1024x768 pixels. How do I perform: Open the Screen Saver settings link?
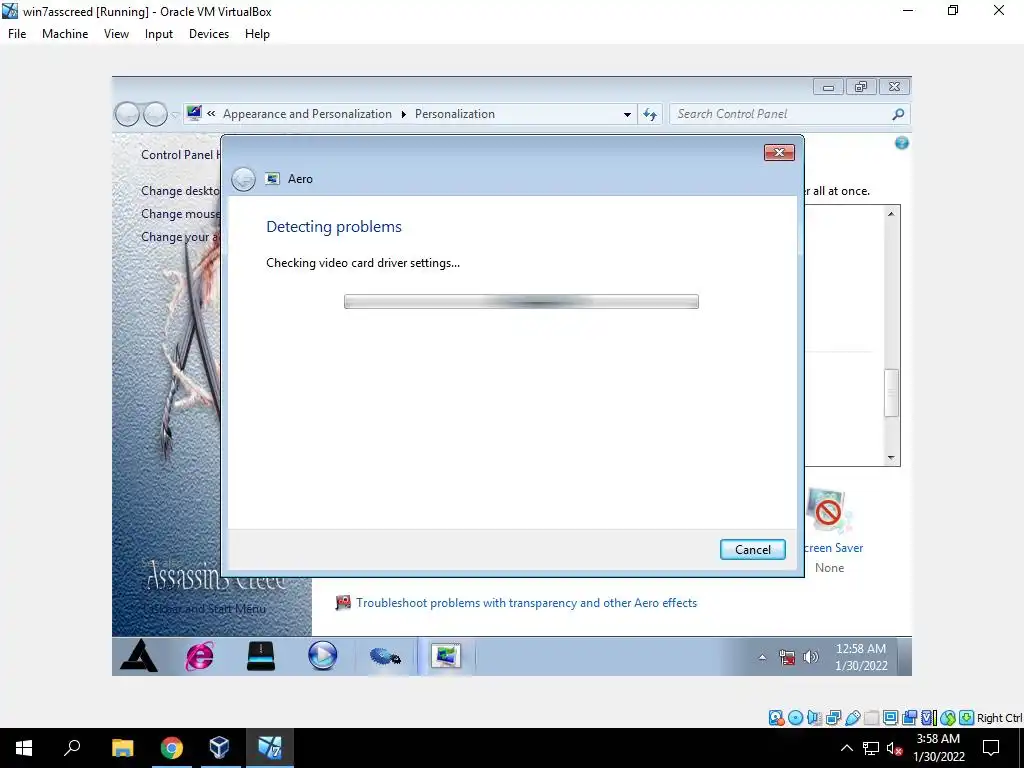[x=833, y=548]
